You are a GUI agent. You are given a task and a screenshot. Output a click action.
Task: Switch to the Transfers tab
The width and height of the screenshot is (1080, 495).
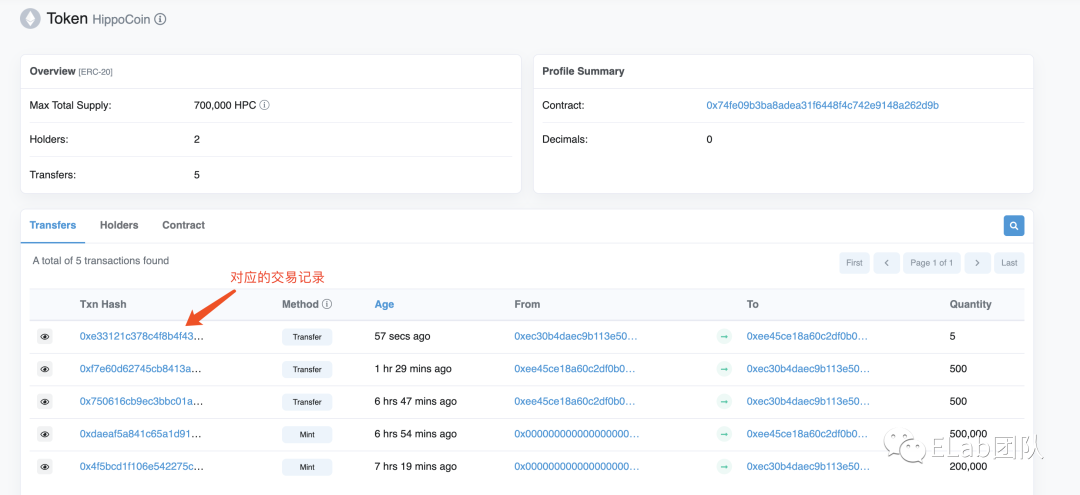pos(53,225)
